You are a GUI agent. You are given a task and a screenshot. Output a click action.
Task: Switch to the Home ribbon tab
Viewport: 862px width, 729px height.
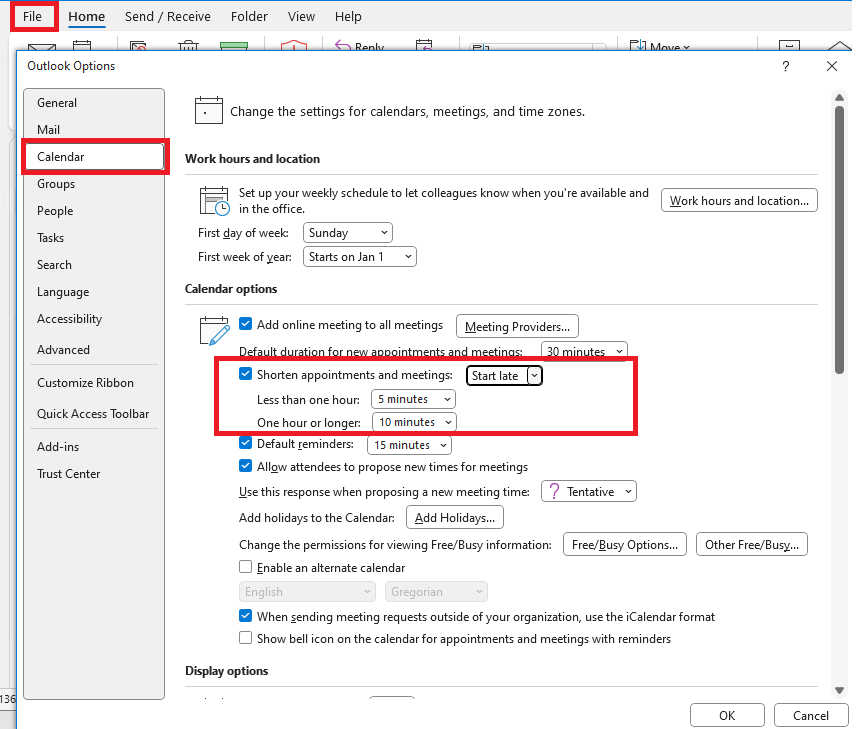[86, 16]
